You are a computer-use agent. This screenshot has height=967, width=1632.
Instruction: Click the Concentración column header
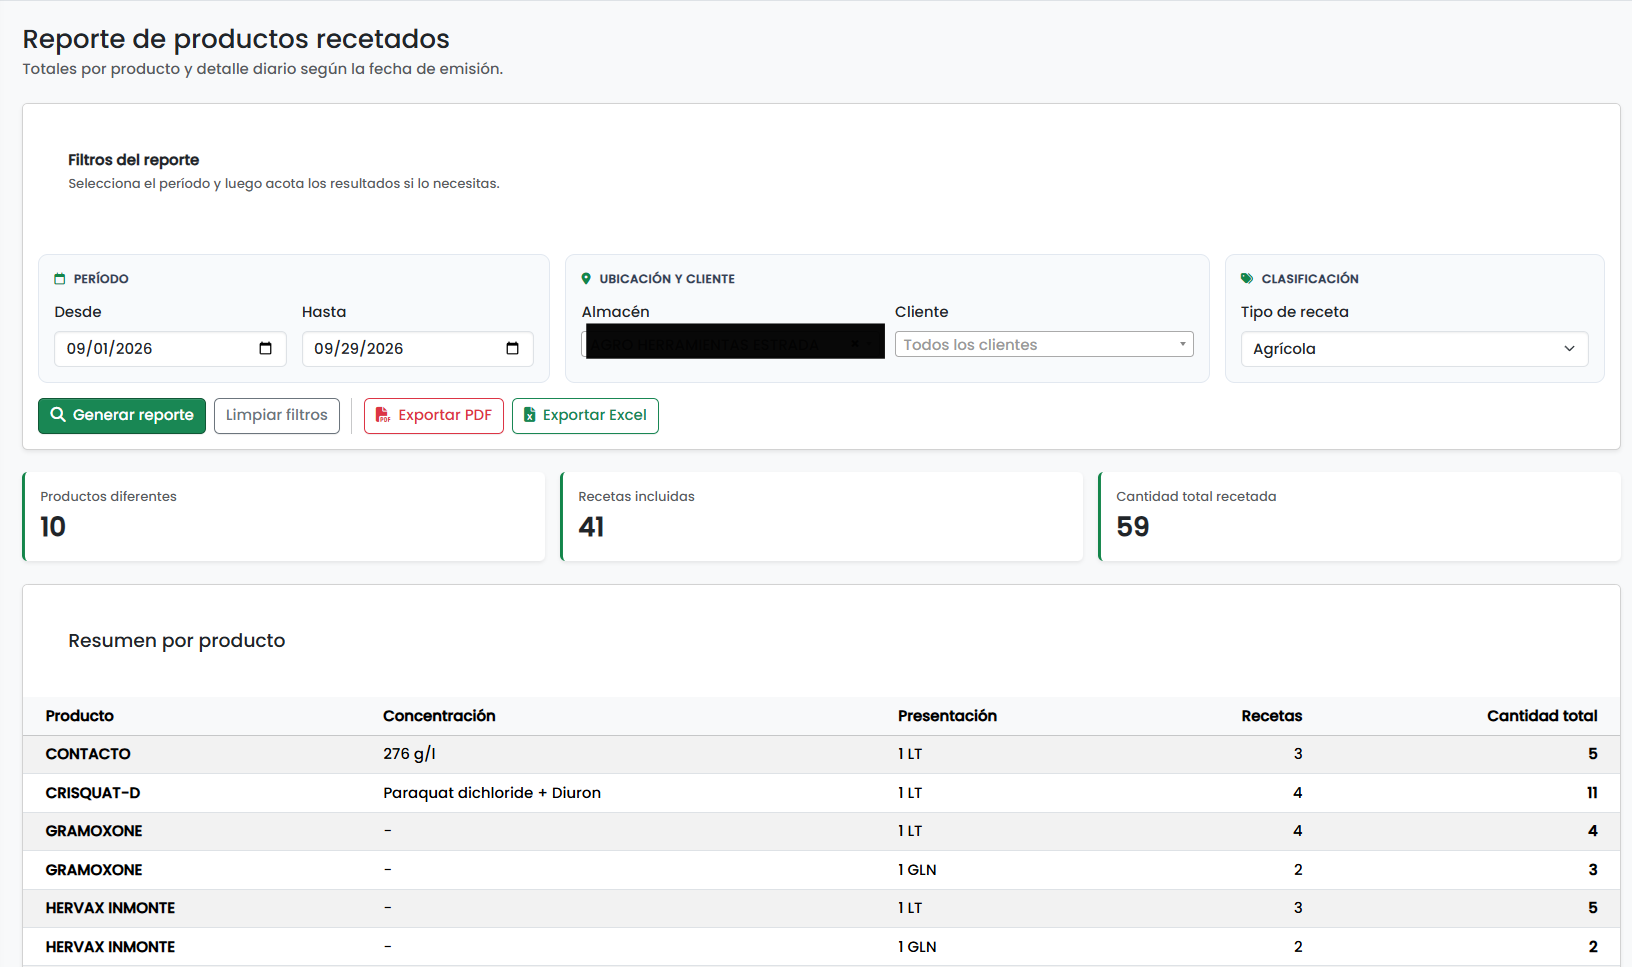(x=439, y=716)
